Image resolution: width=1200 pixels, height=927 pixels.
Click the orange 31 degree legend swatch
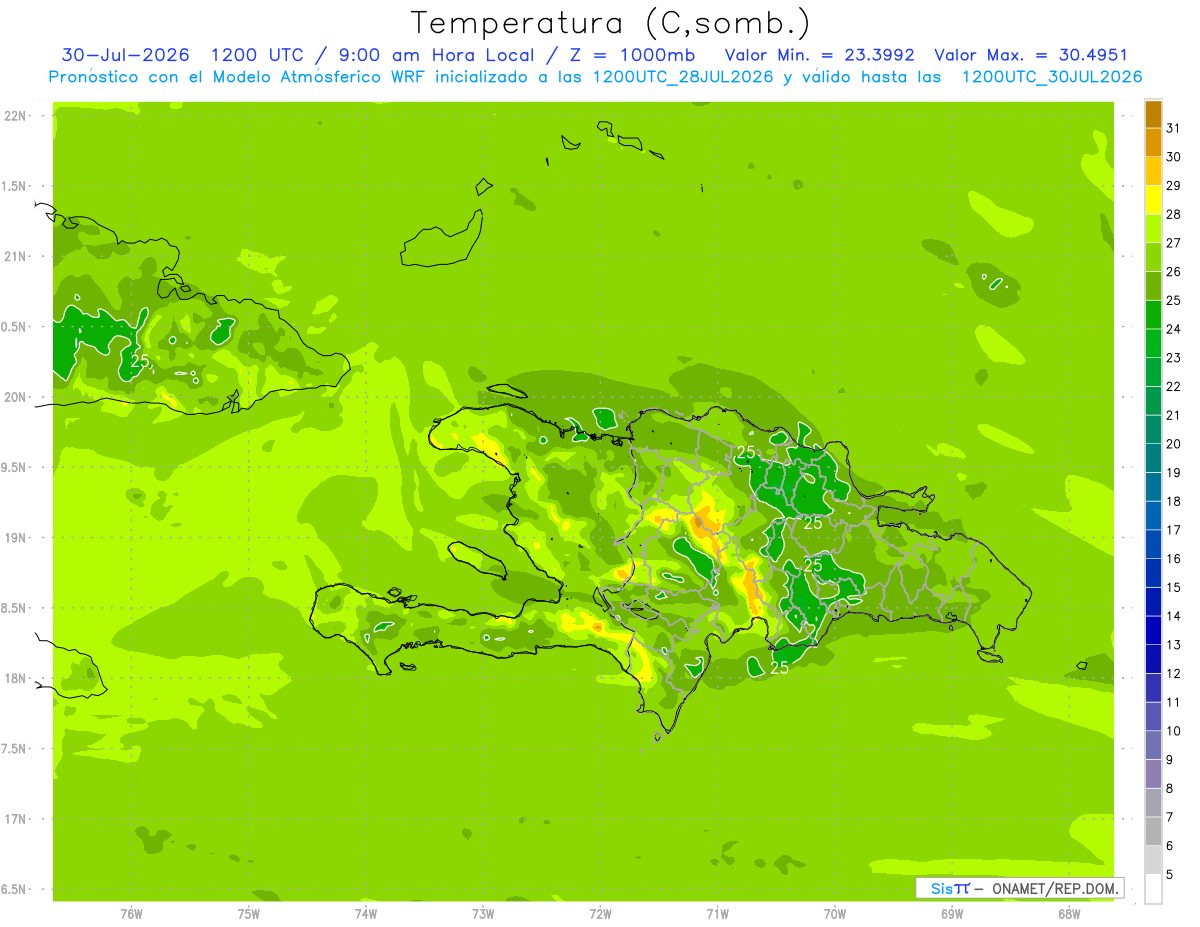tap(1153, 115)
